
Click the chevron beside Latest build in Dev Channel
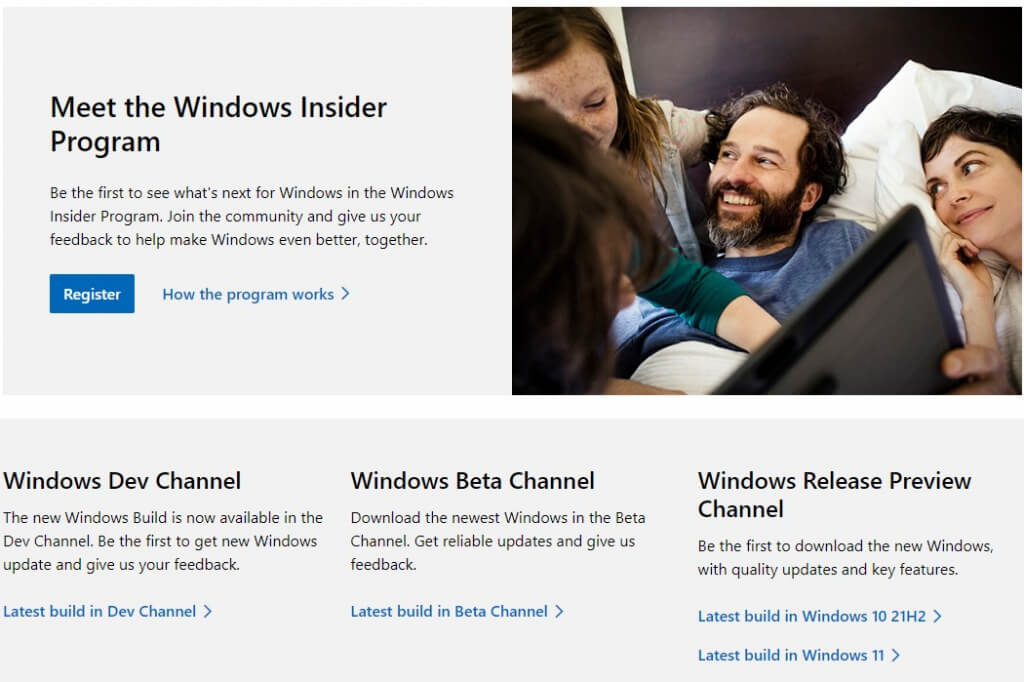tap(208, 611)
